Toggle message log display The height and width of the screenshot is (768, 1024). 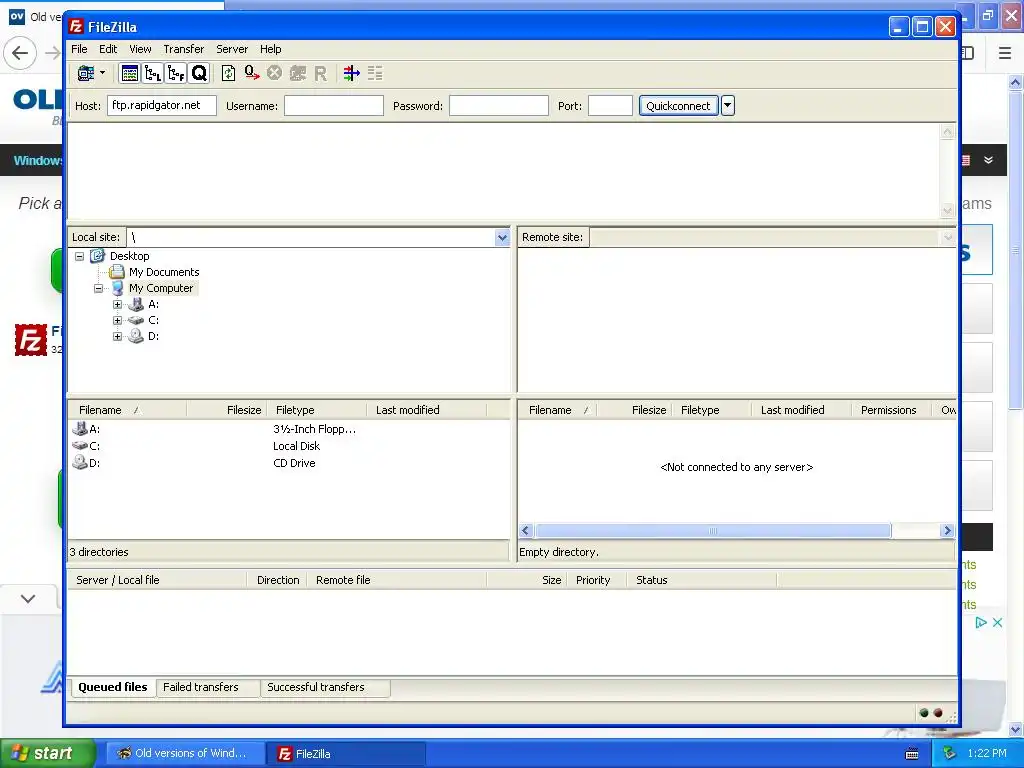tap(129, 73)
